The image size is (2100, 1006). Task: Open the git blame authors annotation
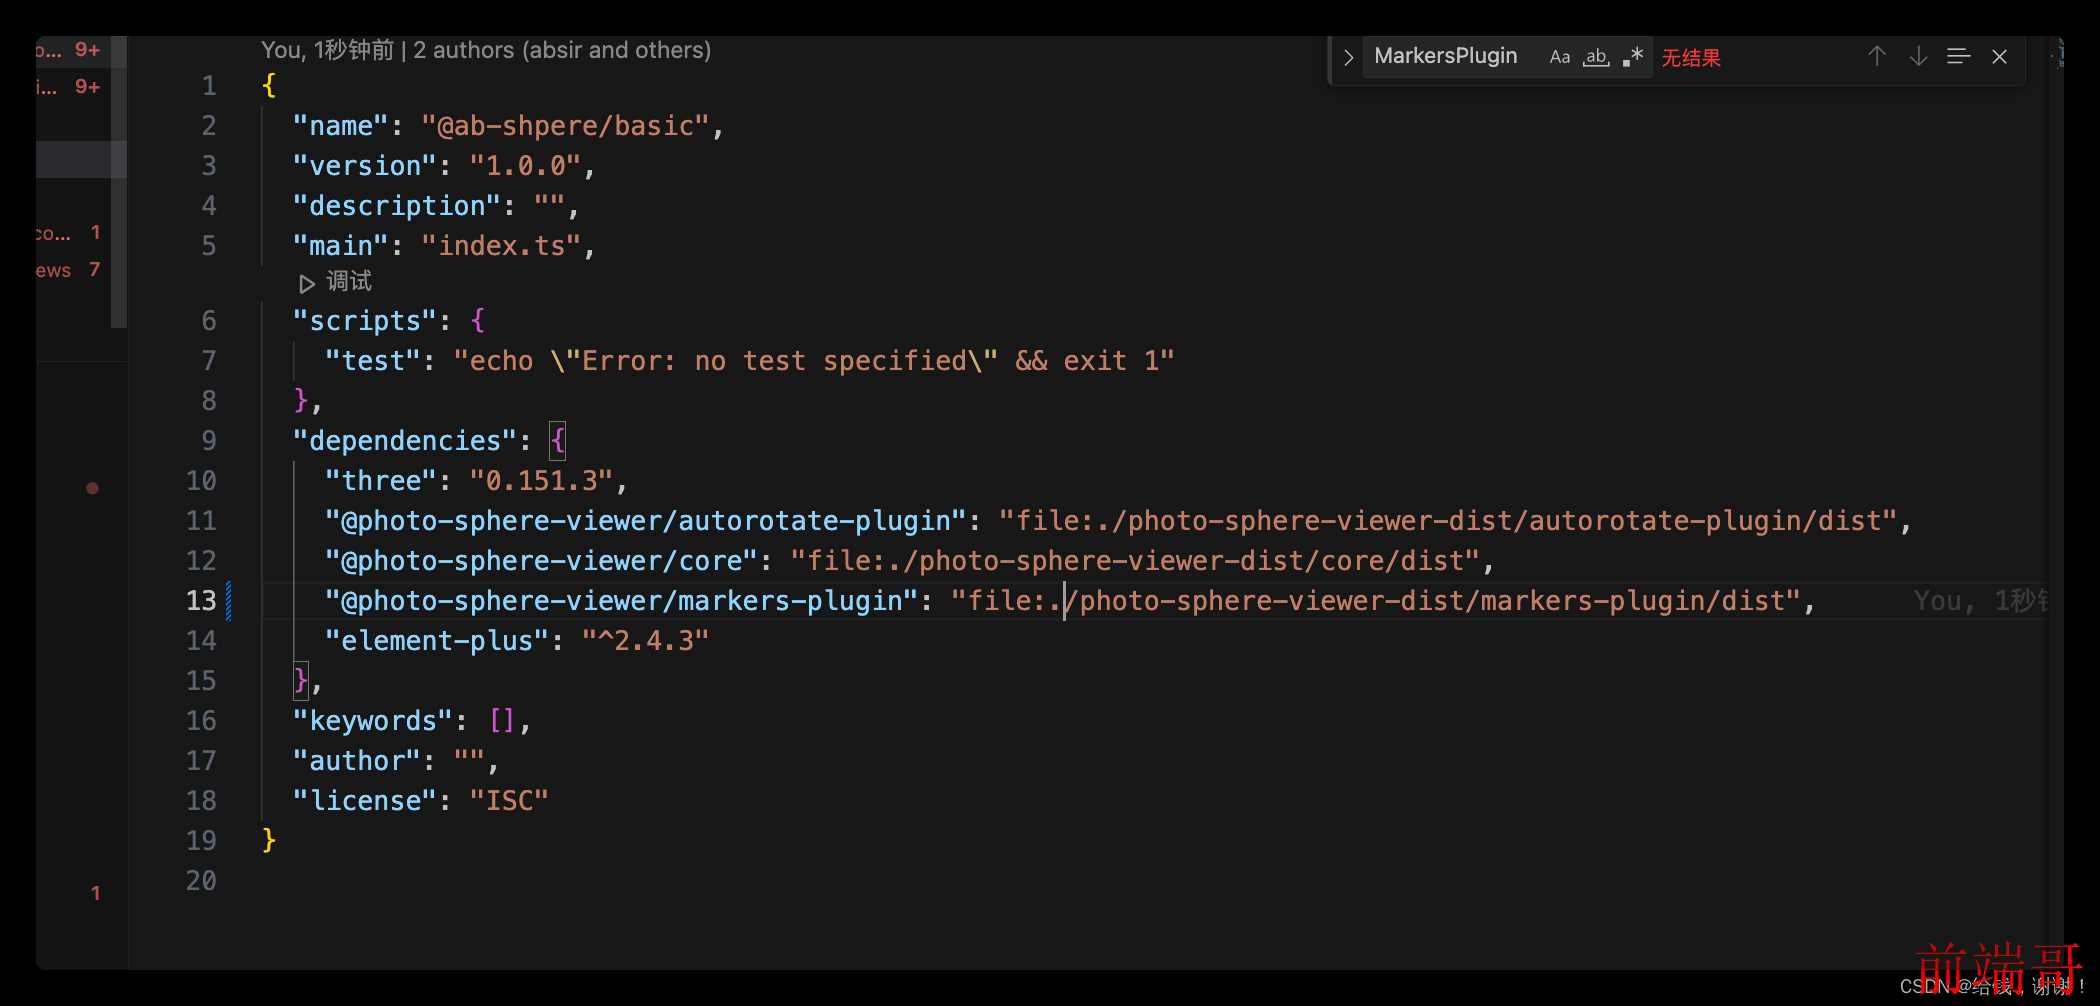click(x=486, y=50)
